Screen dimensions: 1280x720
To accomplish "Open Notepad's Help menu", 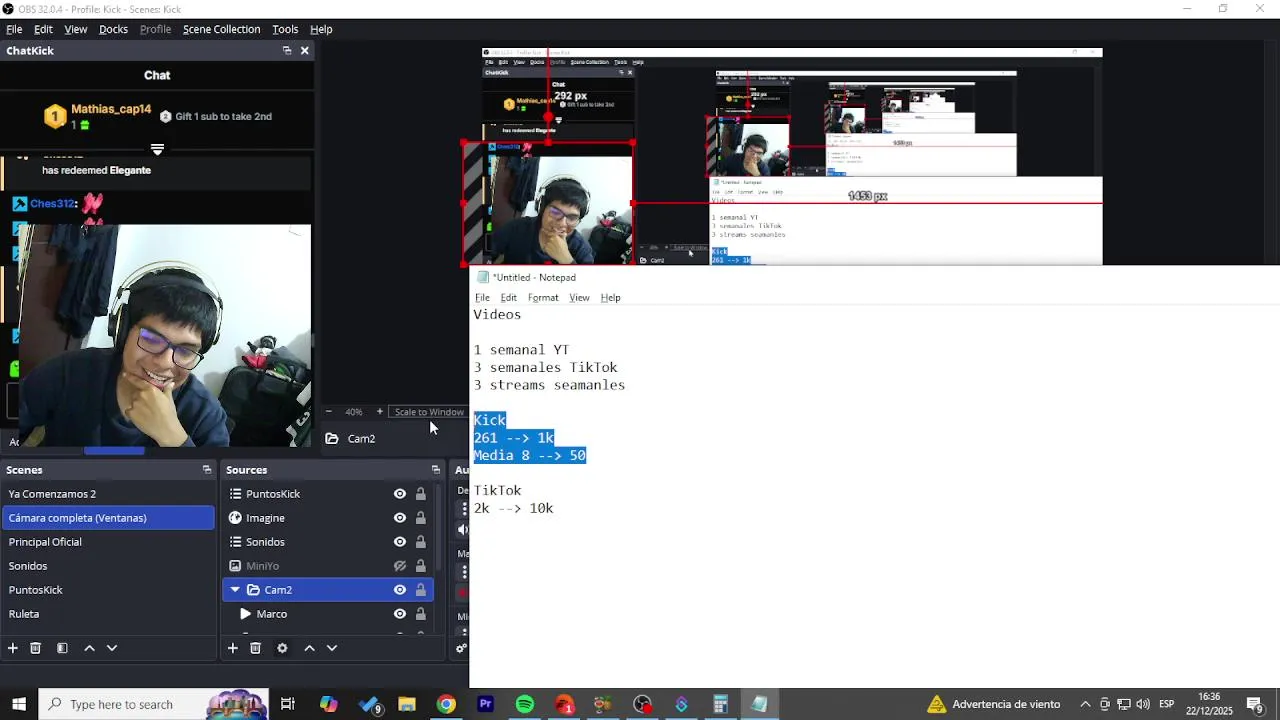I will [610, 298].
